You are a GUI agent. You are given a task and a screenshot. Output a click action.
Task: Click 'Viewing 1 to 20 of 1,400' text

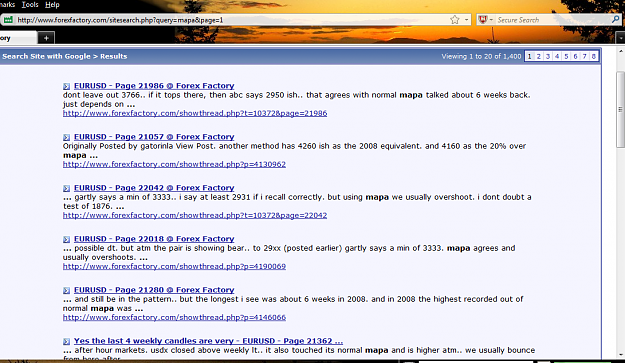[x=481, y=56]
